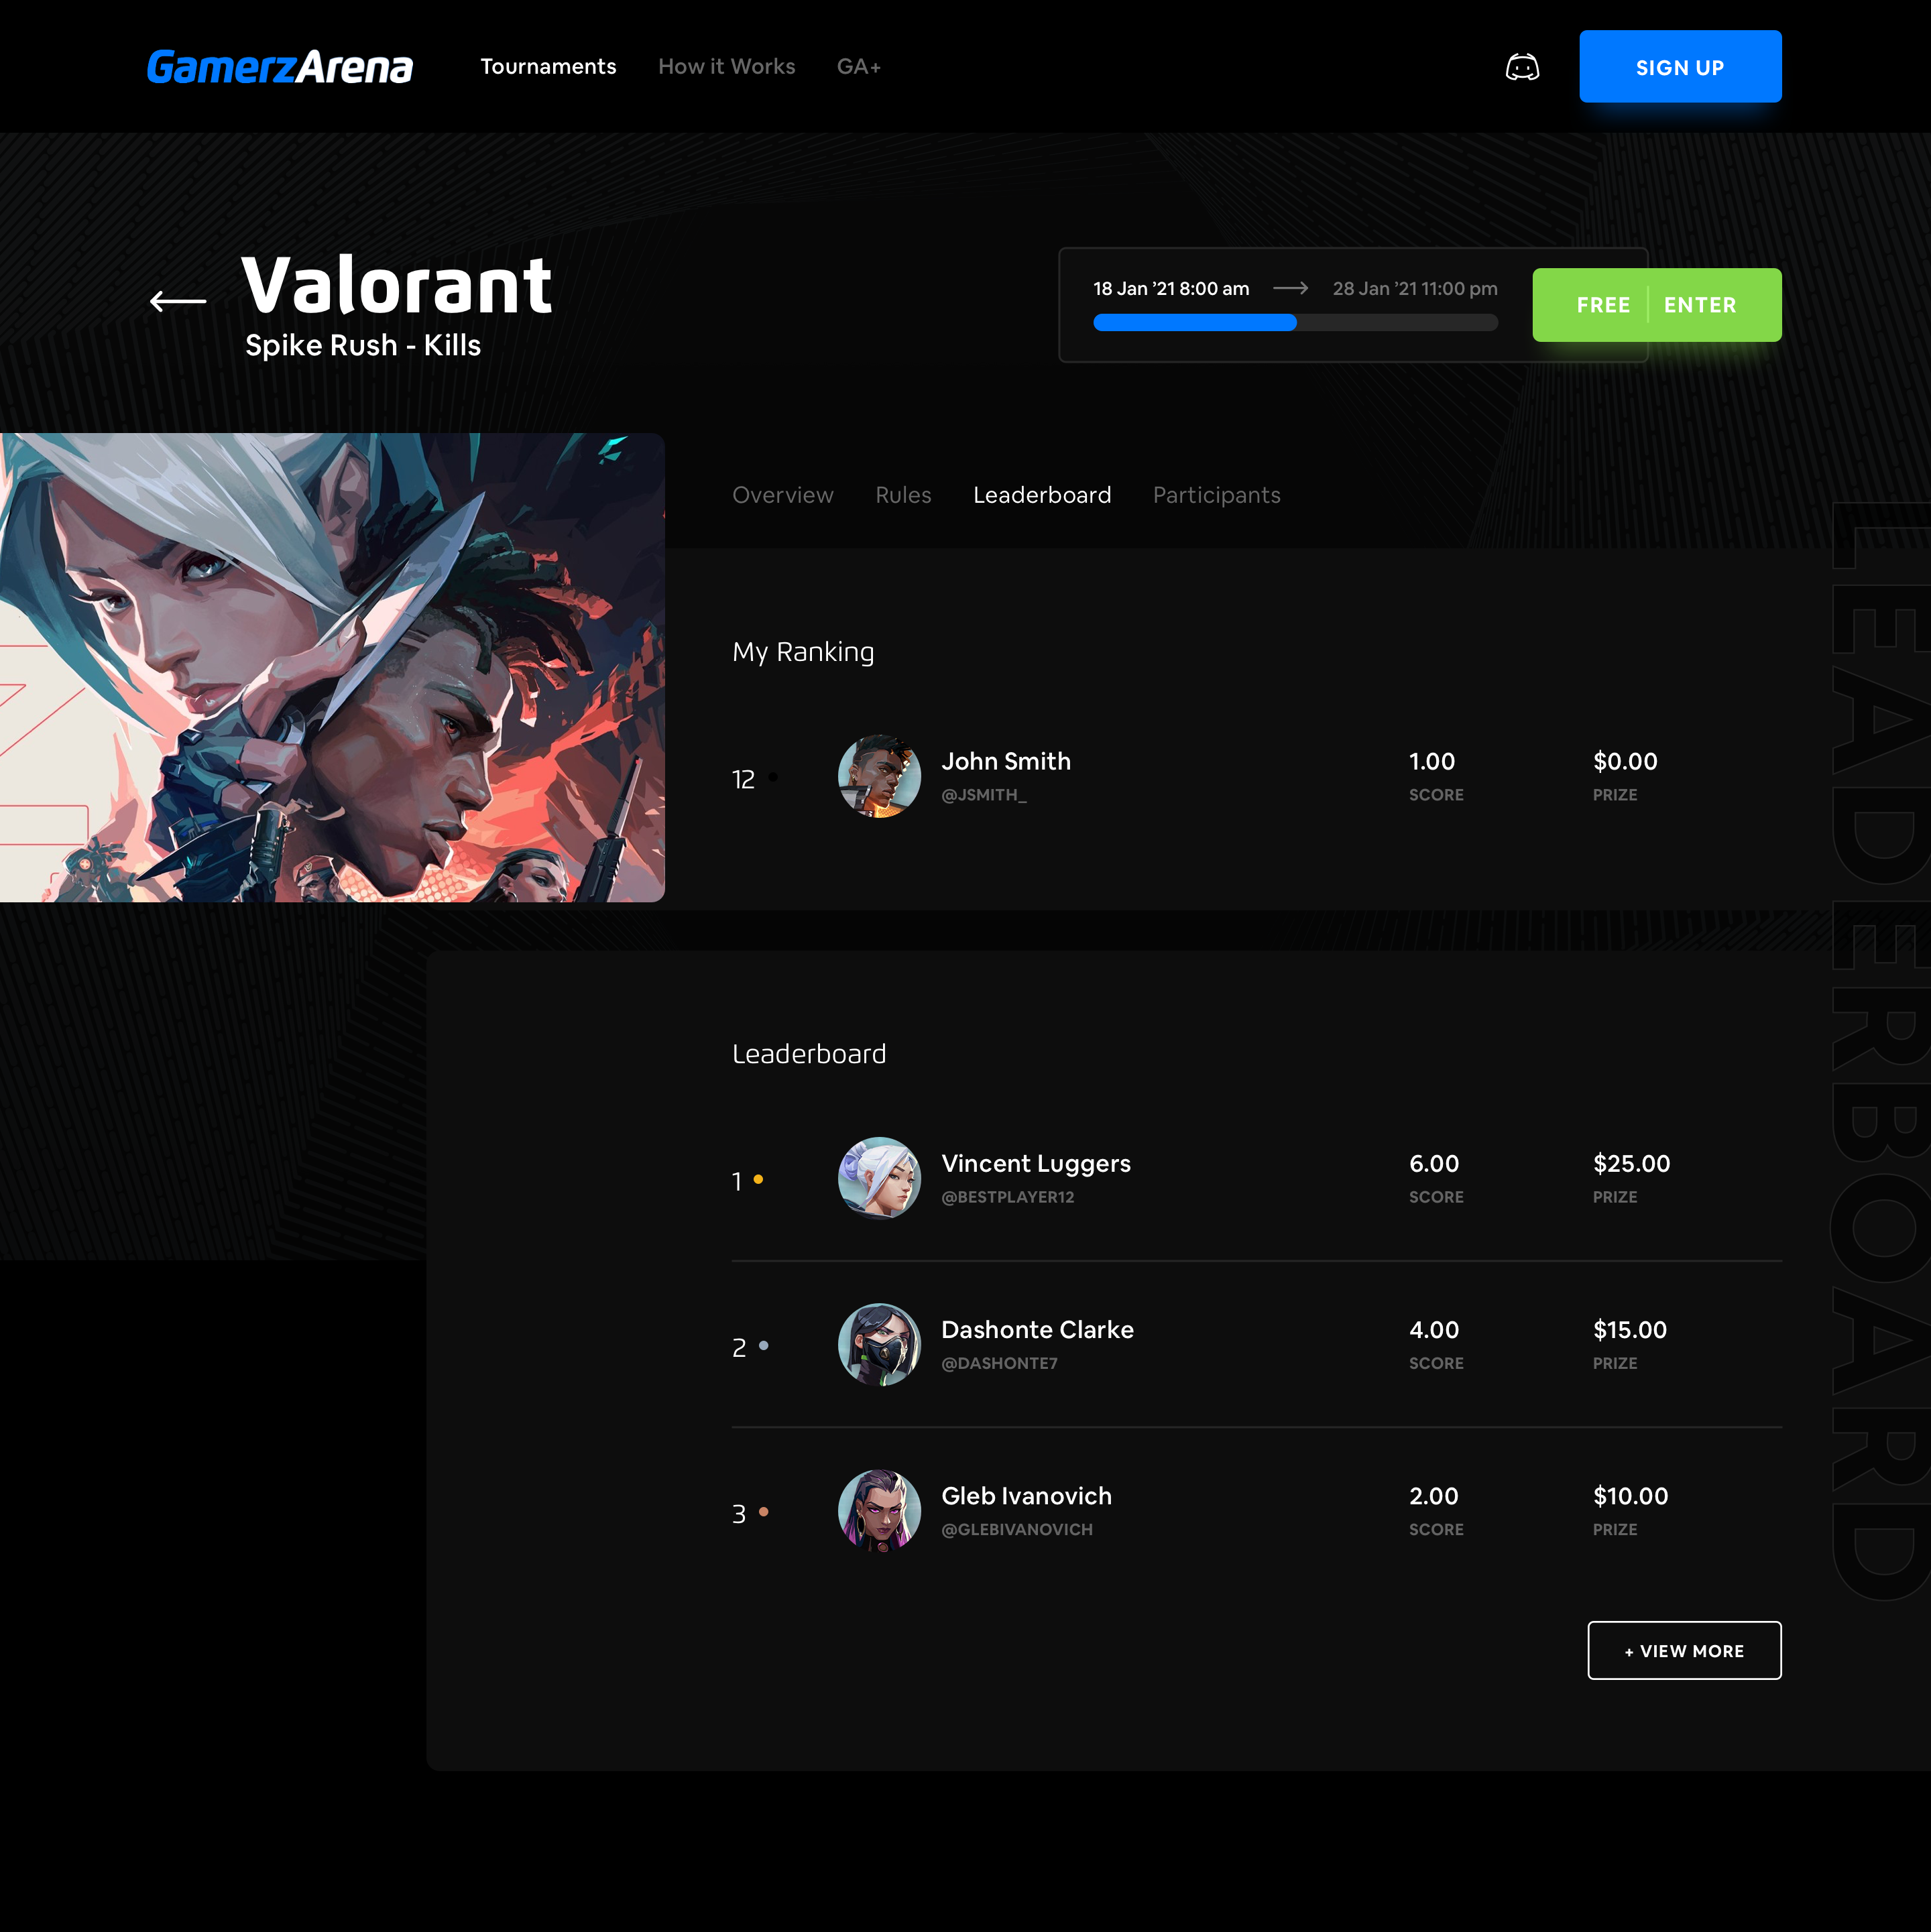Click Gleb Ivanovich's avatar
1931x1932 pixels.
pos(879,1510)
